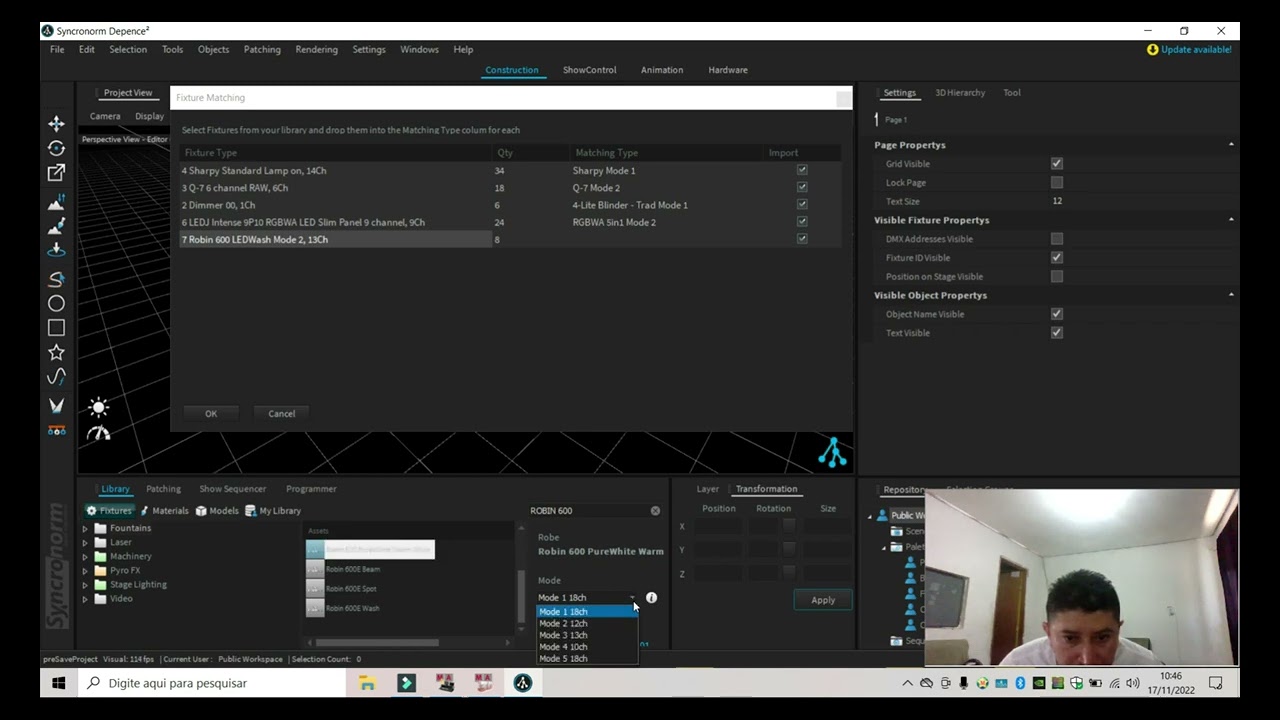
Task: Expand the Stage Lighting folder
Action: tap(85, 584)
